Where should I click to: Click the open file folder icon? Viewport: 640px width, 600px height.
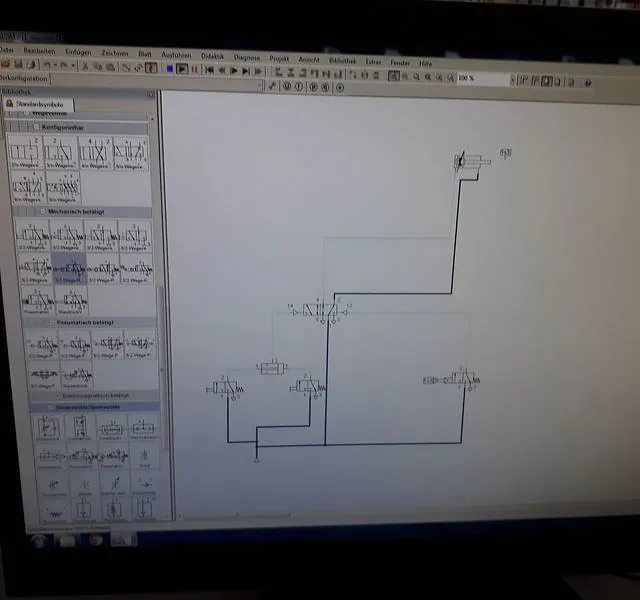5,63
